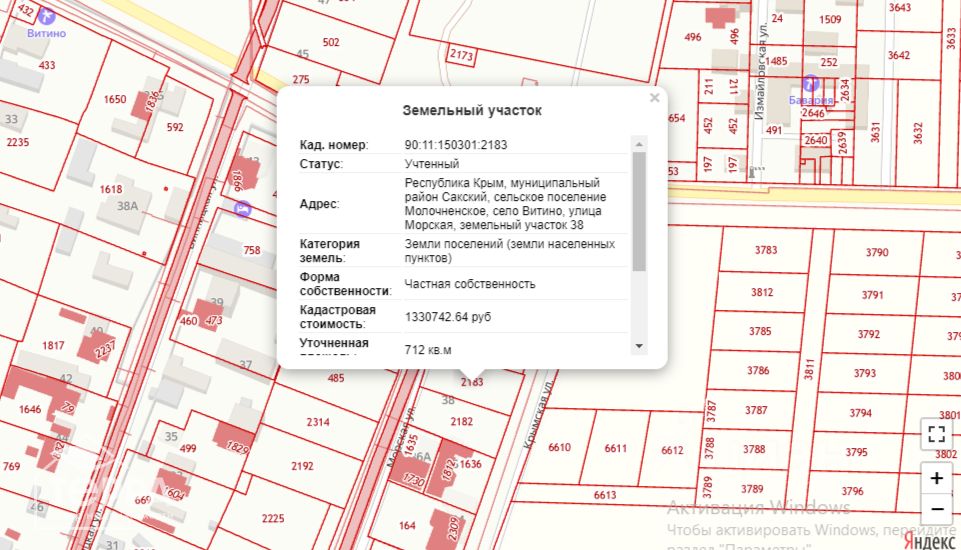Select parcel 1817 on the map
The width and height of the screenshot is (961, 550).
pyautogui.click(x=53, y=346)
